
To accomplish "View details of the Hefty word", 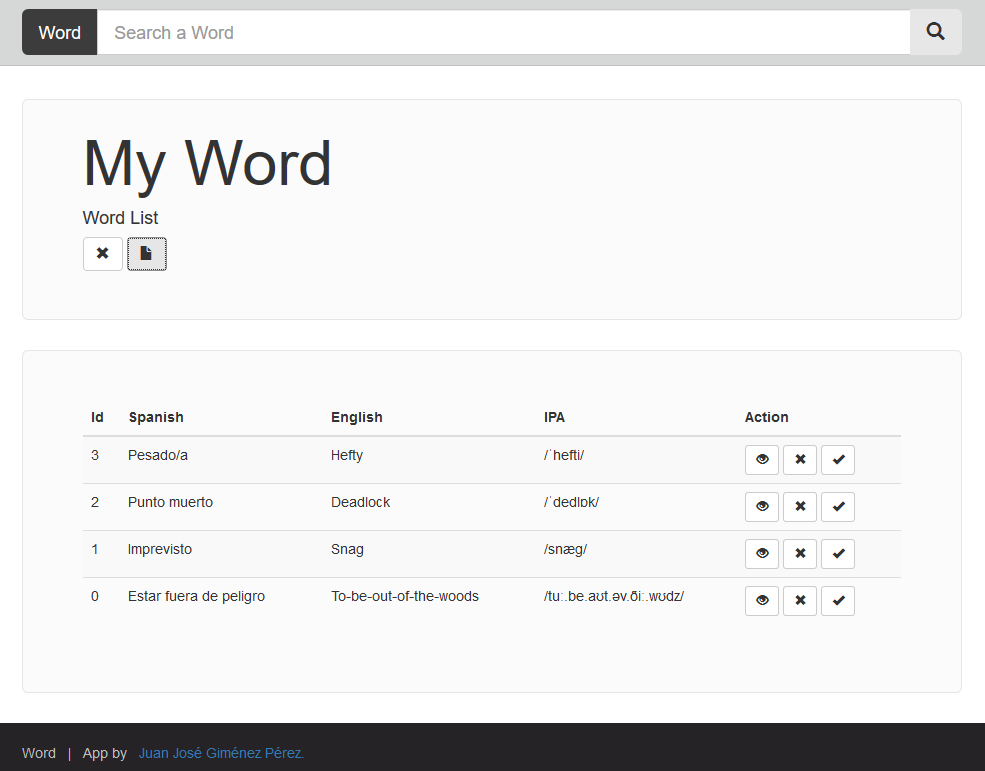I will click(761, 460).
